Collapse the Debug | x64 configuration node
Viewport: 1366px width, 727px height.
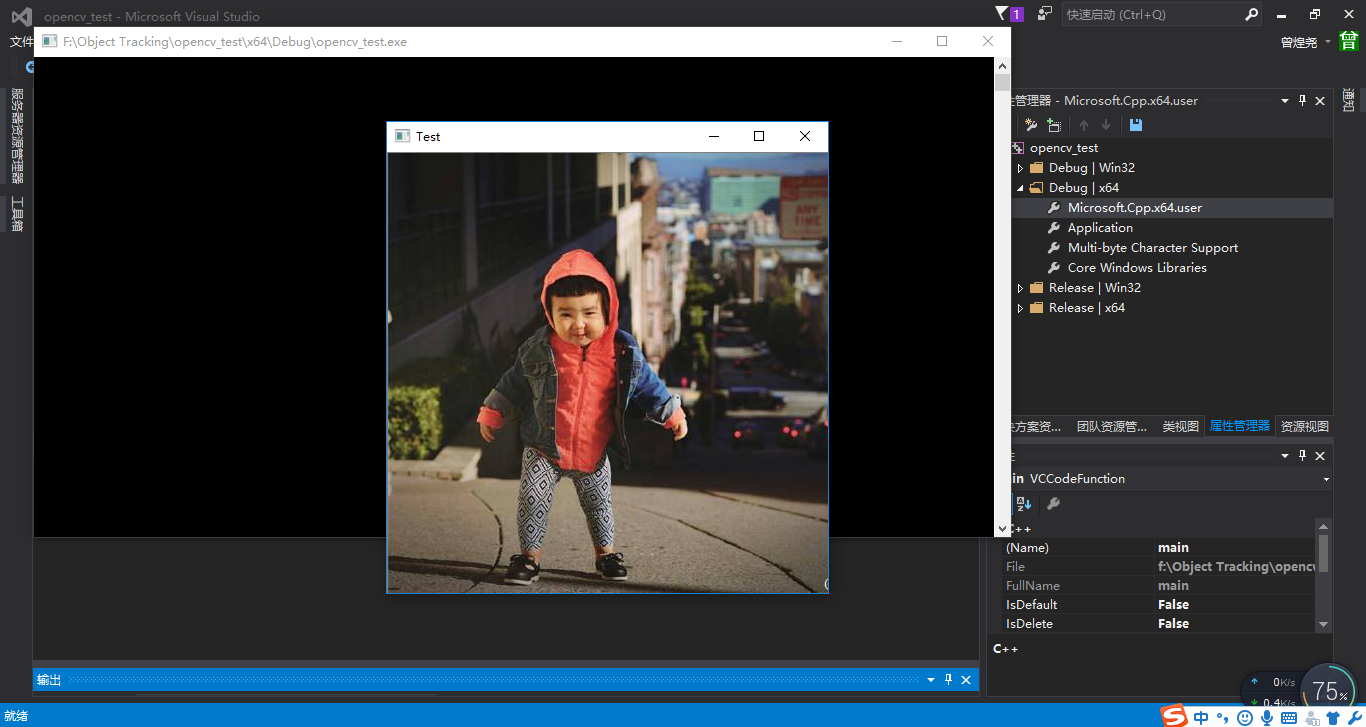(1020, 188)
